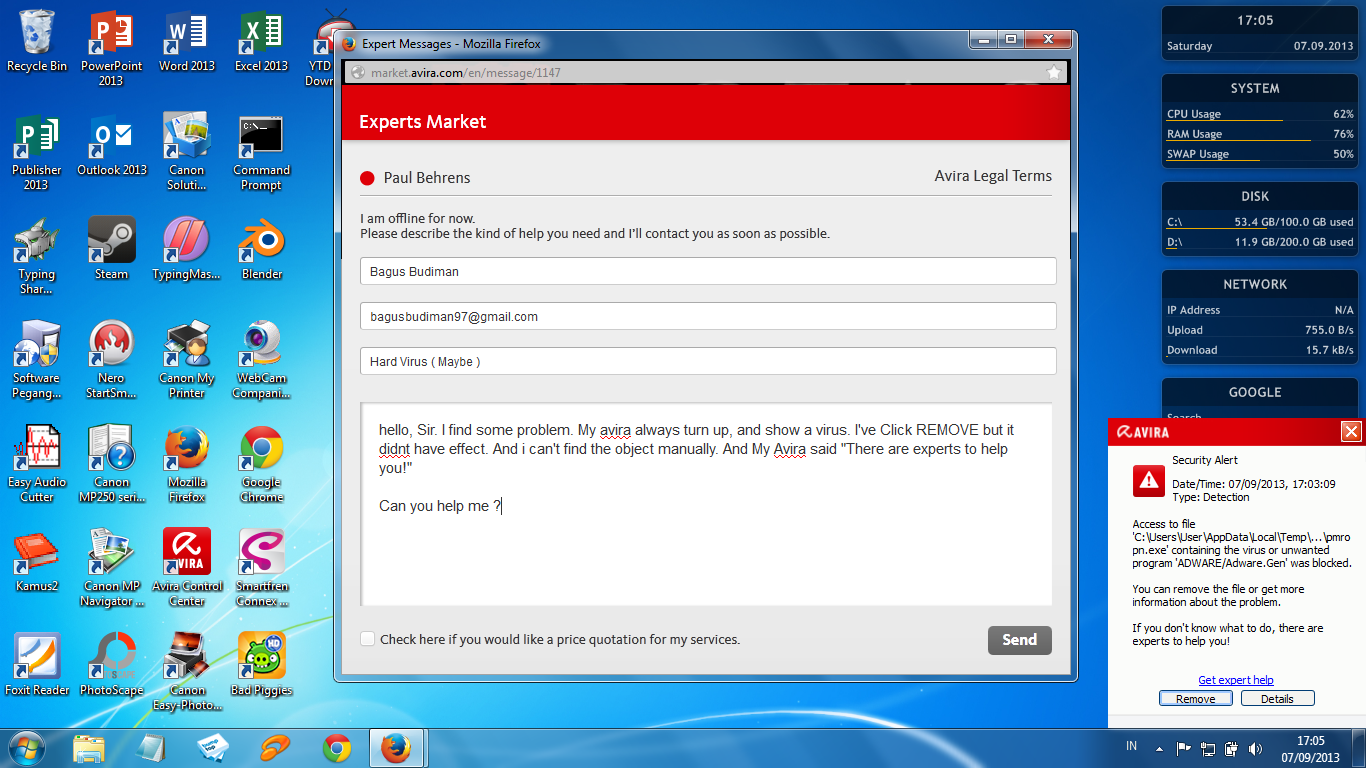Open the Windows Start menu
1366x768 pixels.
tap(27, 748)
